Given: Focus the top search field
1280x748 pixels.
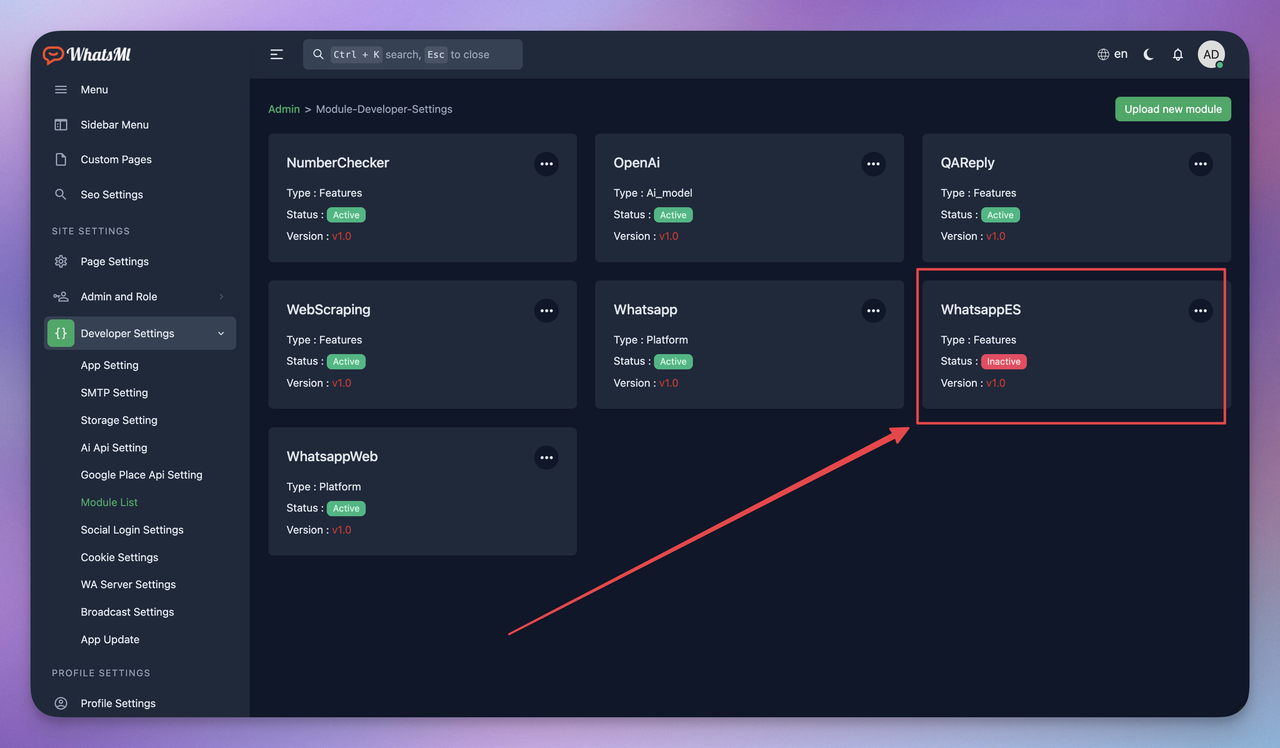Looking at the screenshot, I should click(x=412, y=54).
